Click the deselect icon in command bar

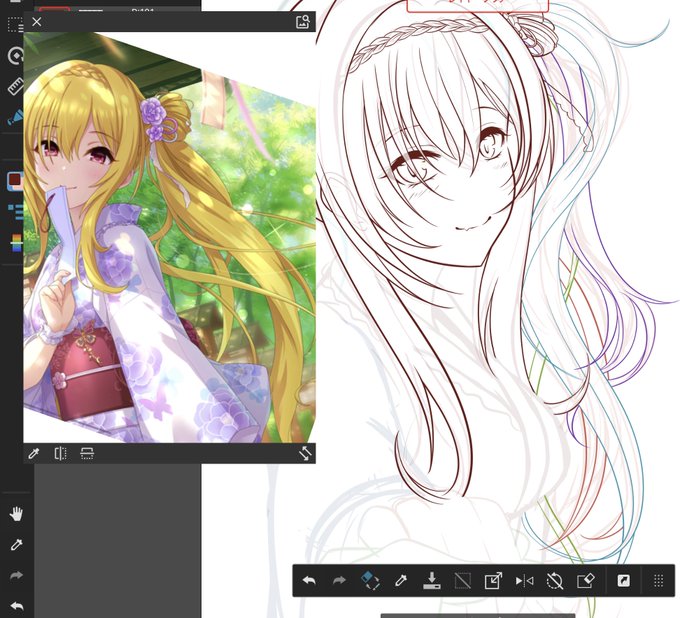click(x=462, y=581)
